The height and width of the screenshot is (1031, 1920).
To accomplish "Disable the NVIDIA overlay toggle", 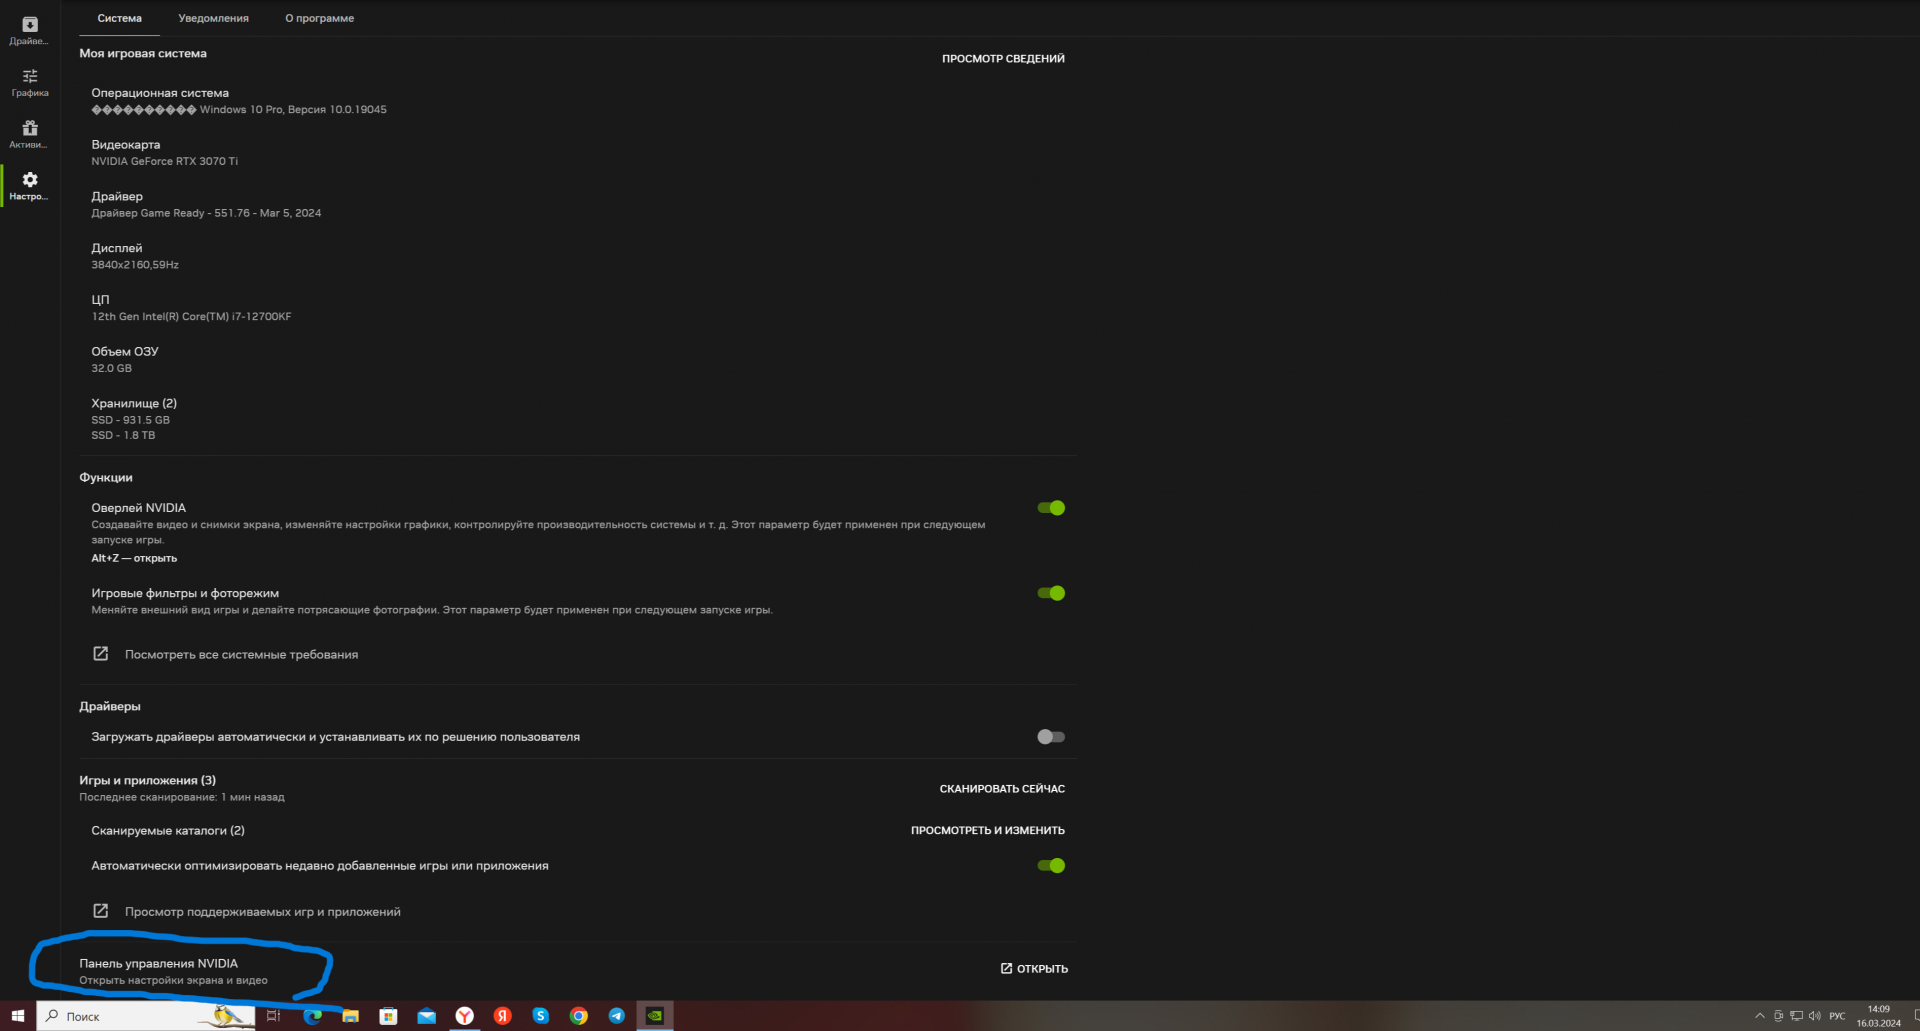I will pyautogui.click(x=1051, y=508).
